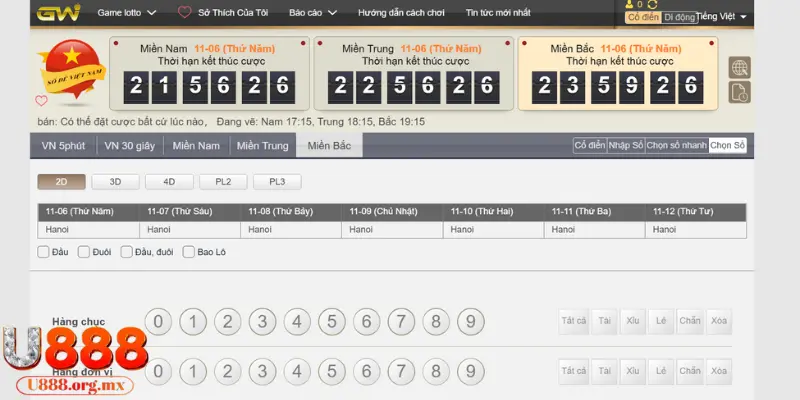This screenshot has height=400, width=800.
Task: Select tens digit 1 in Hàng chục
Action: (x=193, y=322)
